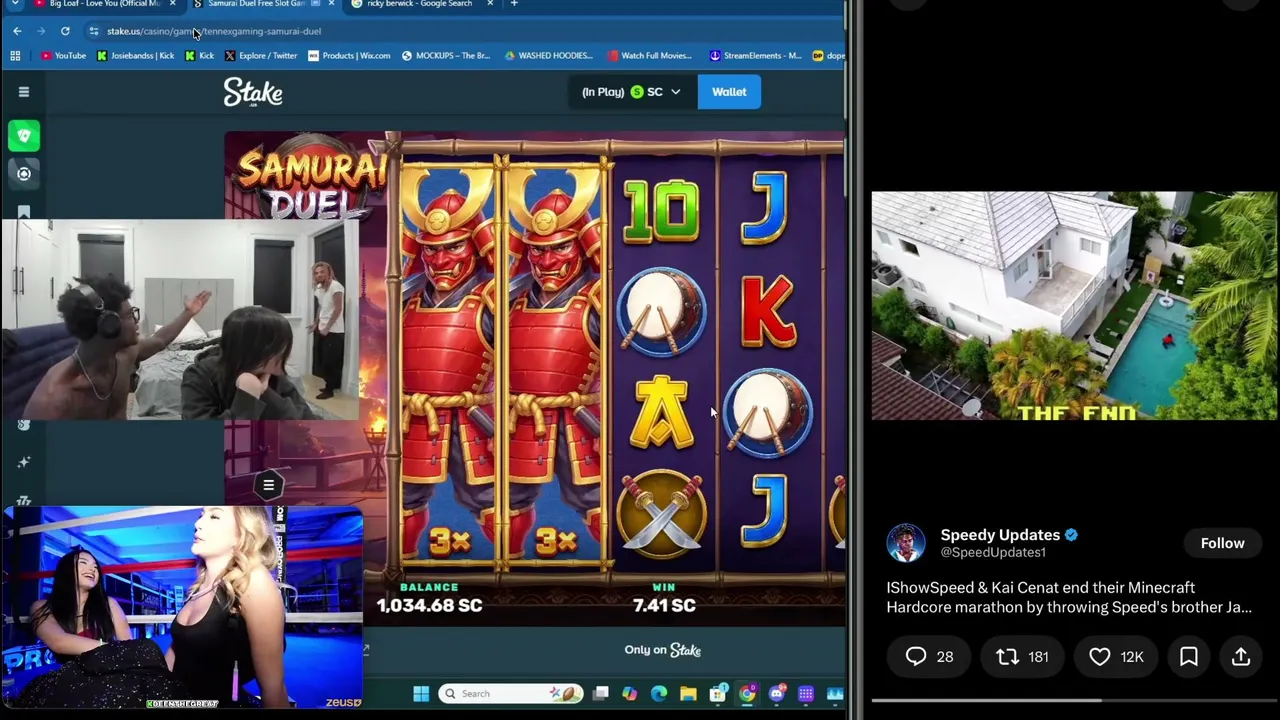View site information icon in address bar
1280x720 pixels.
pos(94,31)
